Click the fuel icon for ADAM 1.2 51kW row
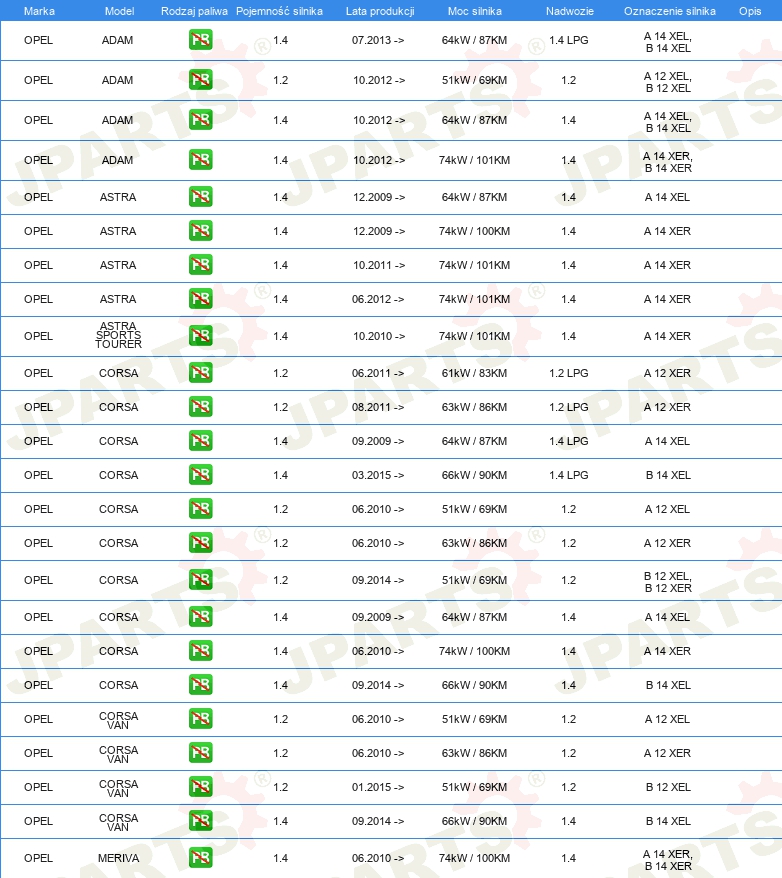The image size is (782, 878). (200, 80)
